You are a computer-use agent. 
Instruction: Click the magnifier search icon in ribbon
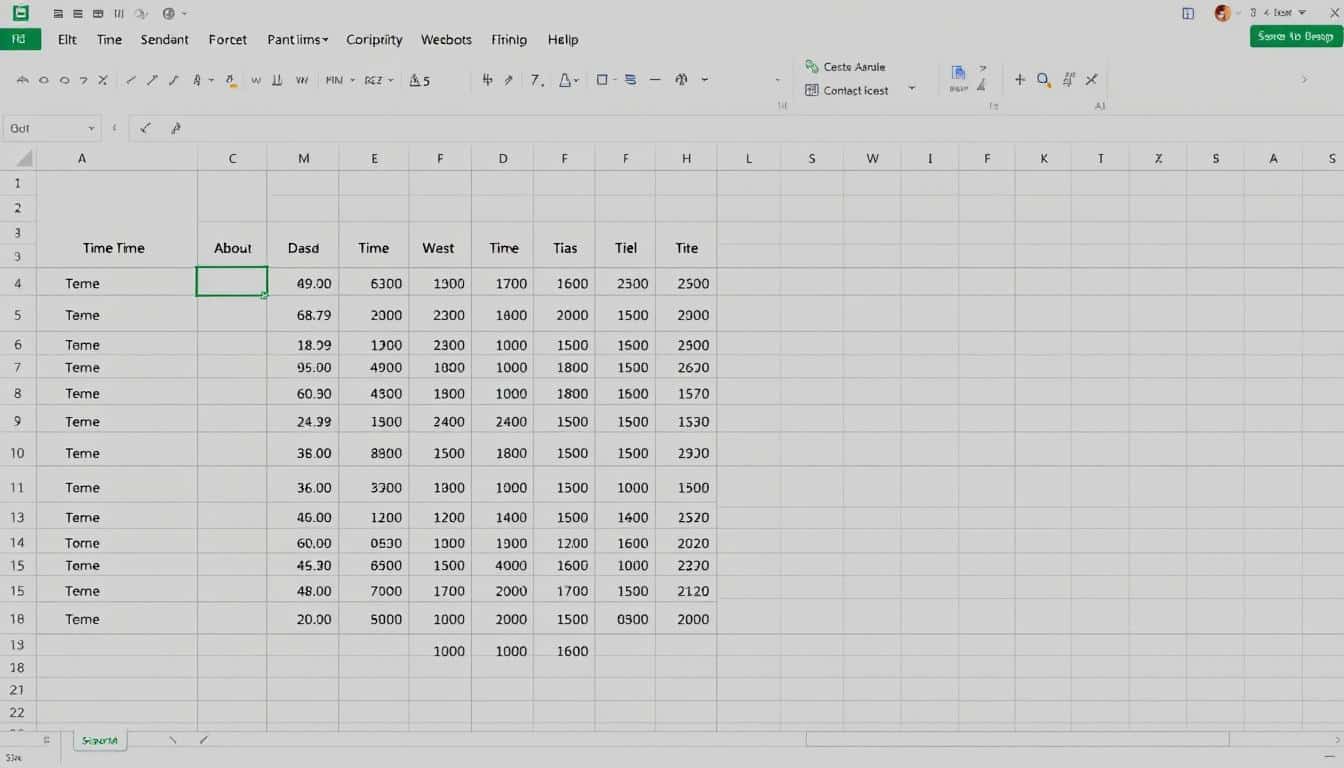[1044, 79]
